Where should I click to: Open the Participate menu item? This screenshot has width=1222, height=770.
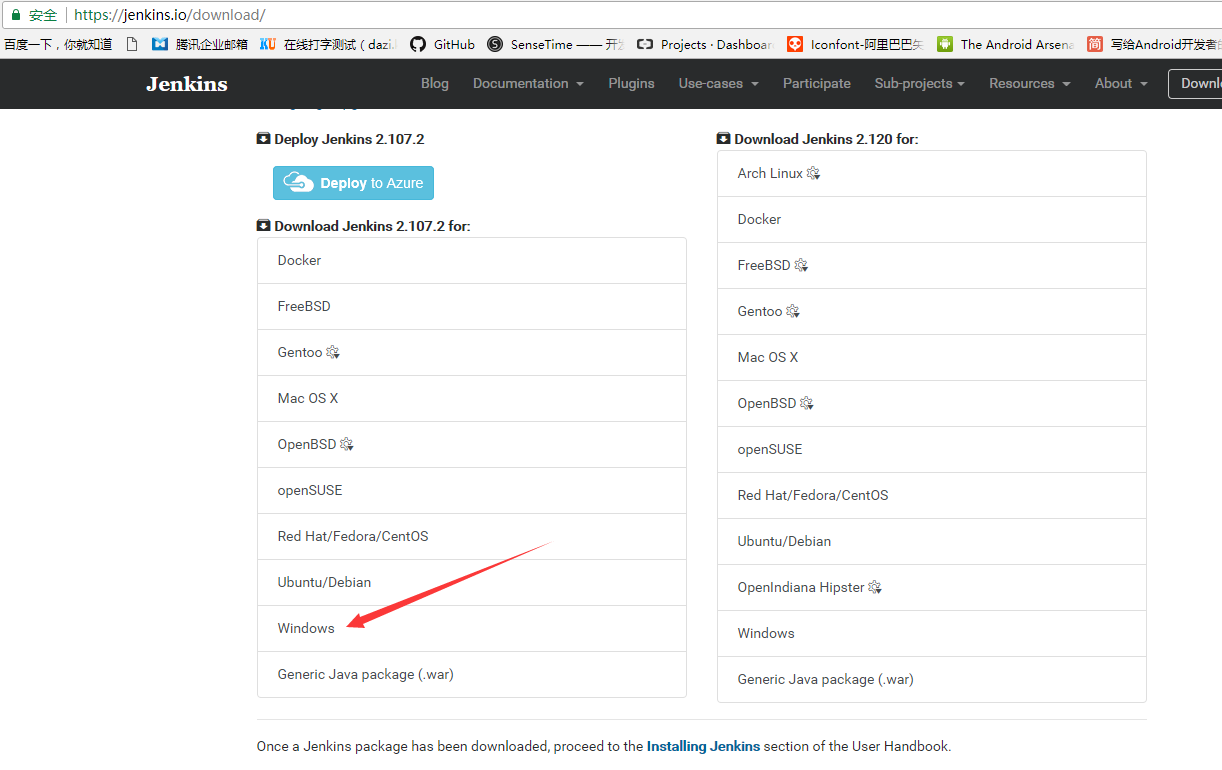(817, 83)
